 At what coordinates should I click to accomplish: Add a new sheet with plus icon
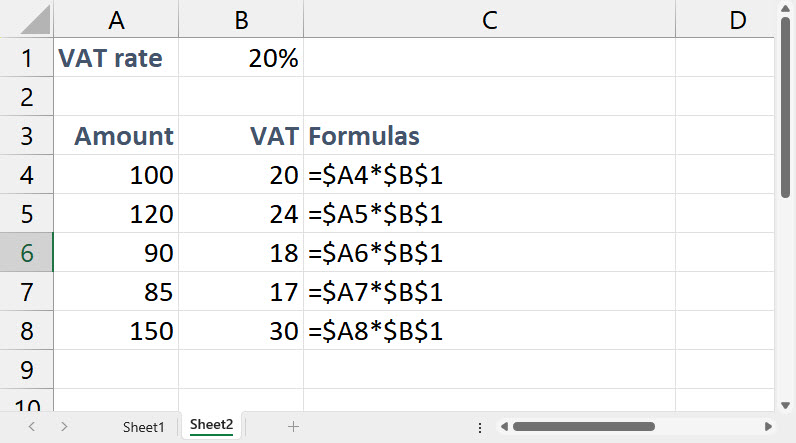point(293,426)
